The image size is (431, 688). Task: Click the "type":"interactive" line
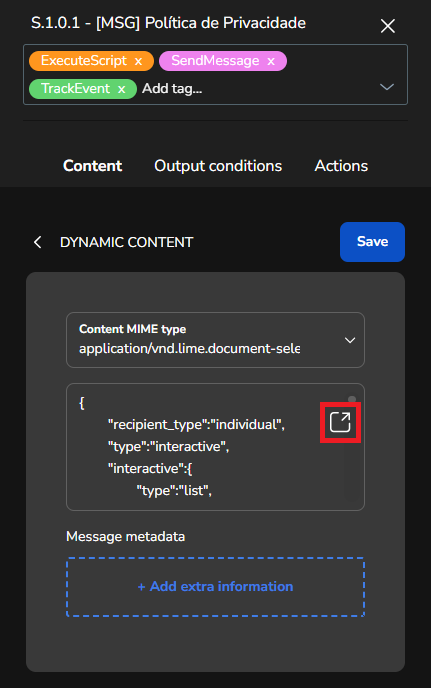click(169, 446)
